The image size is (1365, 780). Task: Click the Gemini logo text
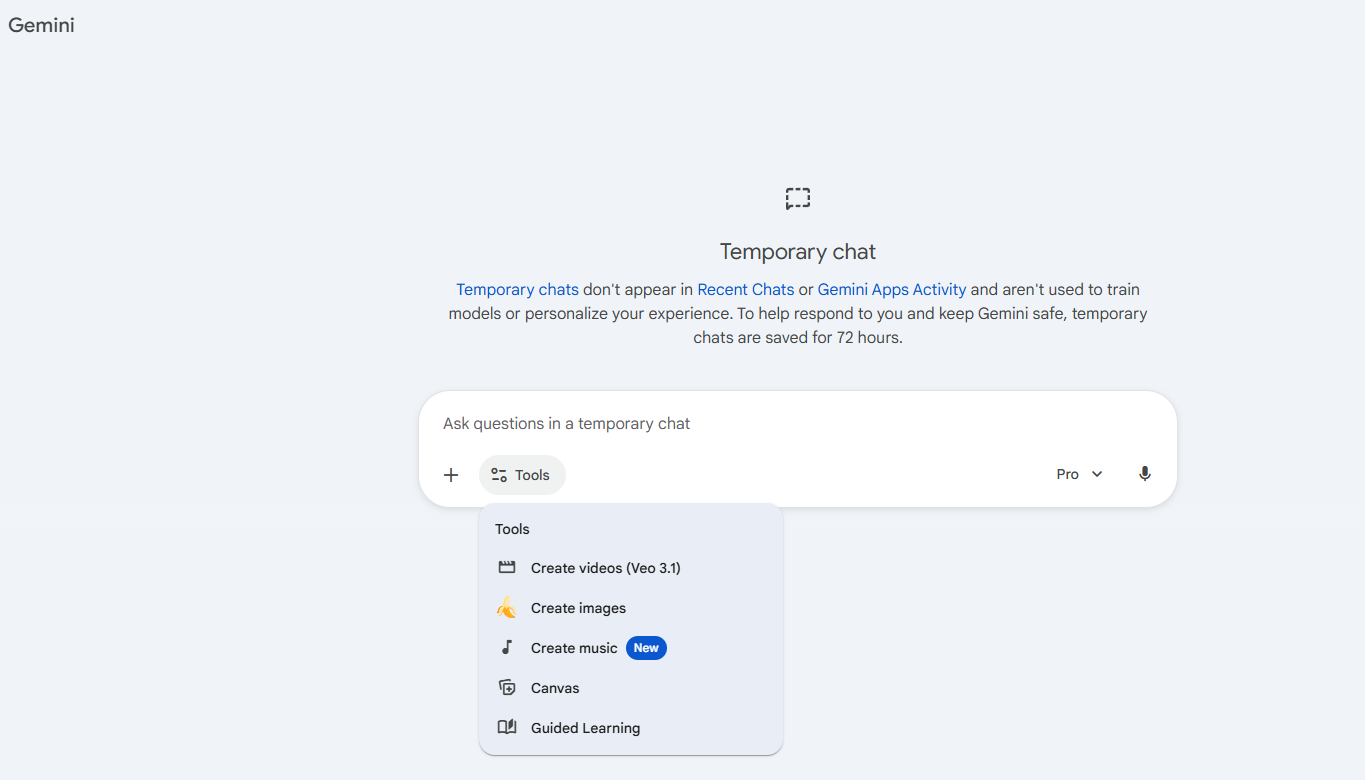pyautogui.click(x=41, y=25)
